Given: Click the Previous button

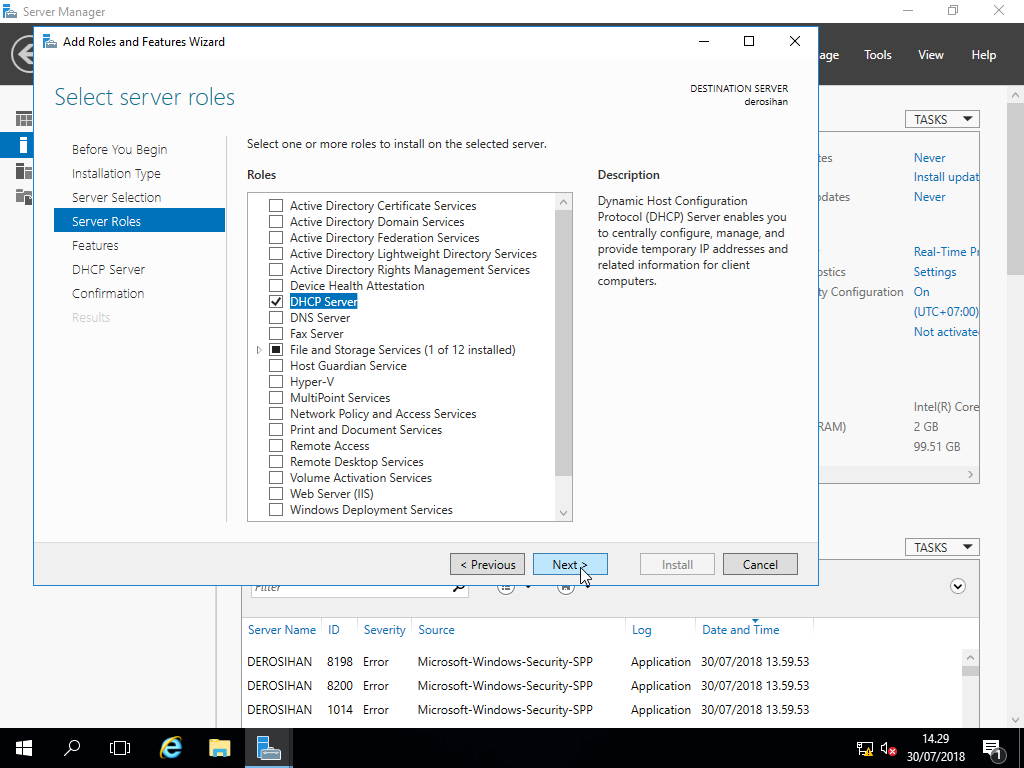Looking at the screenshot, I should pyautogui.click(x=487, y=564).
